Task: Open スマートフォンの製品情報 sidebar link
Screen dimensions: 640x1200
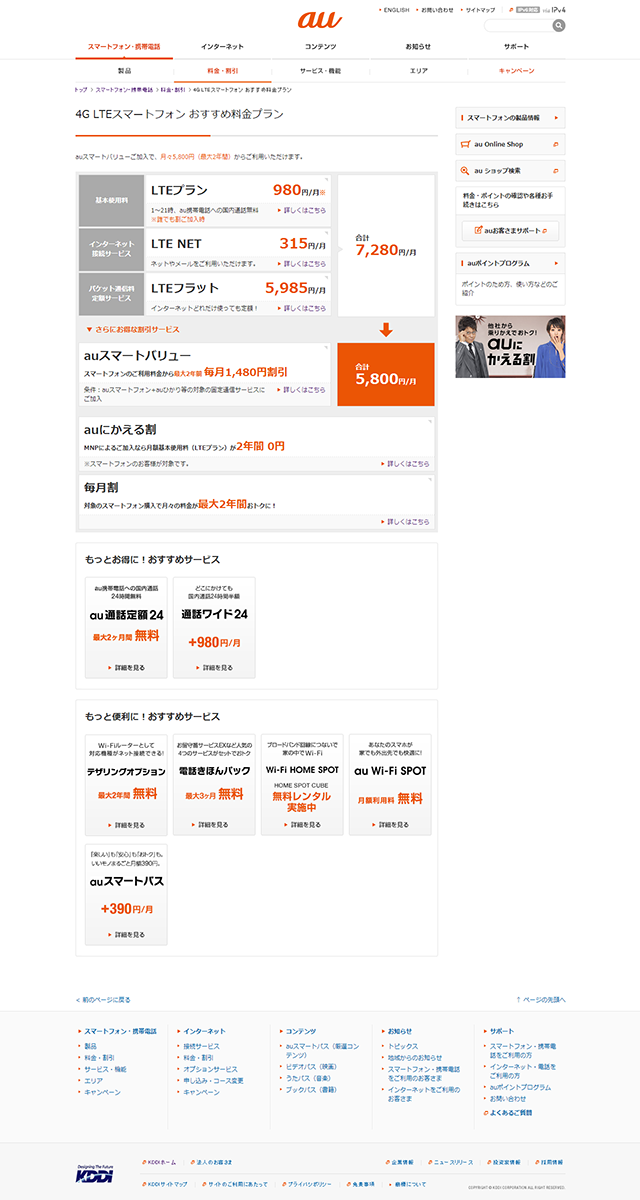Action: click(x=510, y=117)
